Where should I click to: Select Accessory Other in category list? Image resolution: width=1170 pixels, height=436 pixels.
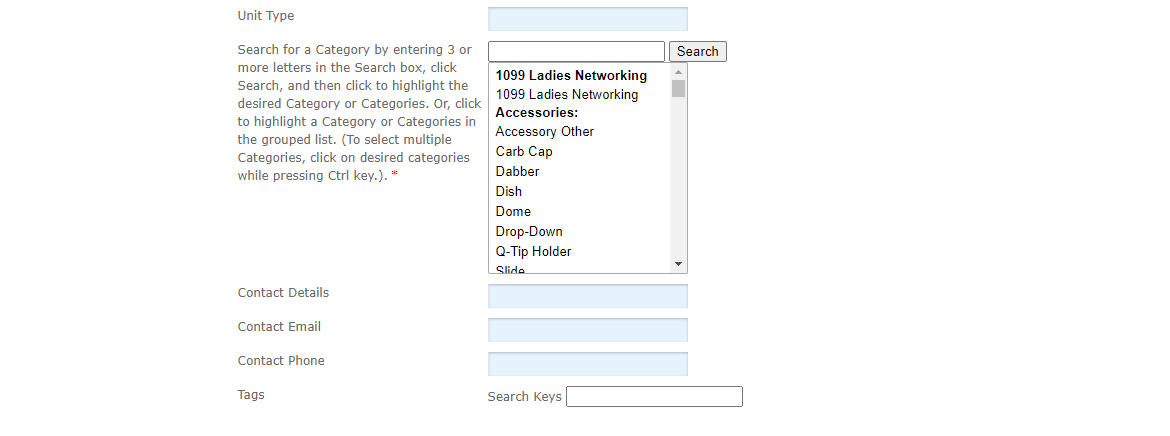coord(545,132)
